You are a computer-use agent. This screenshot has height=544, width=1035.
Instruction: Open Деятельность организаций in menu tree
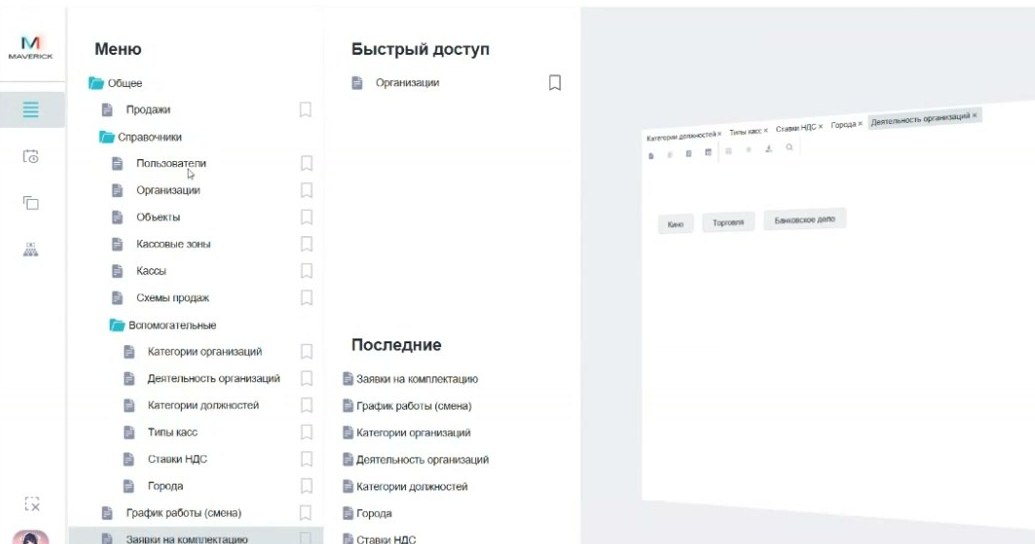click(x=214, y=379)
